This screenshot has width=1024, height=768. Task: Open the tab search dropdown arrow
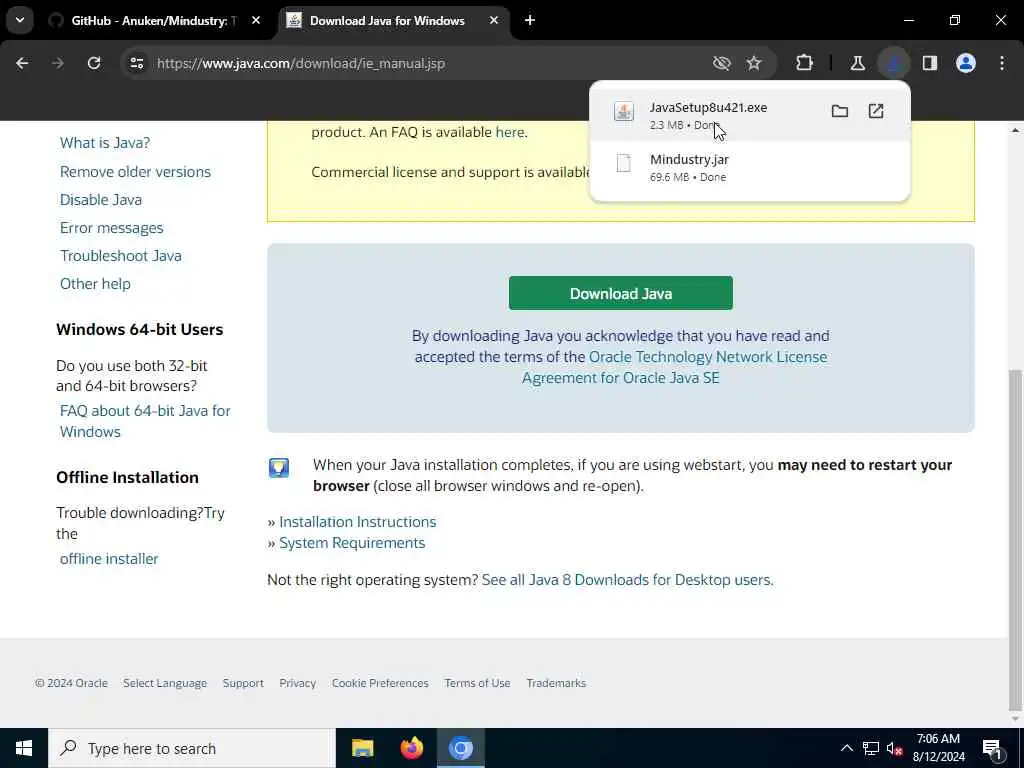click(x=20, y=20)
